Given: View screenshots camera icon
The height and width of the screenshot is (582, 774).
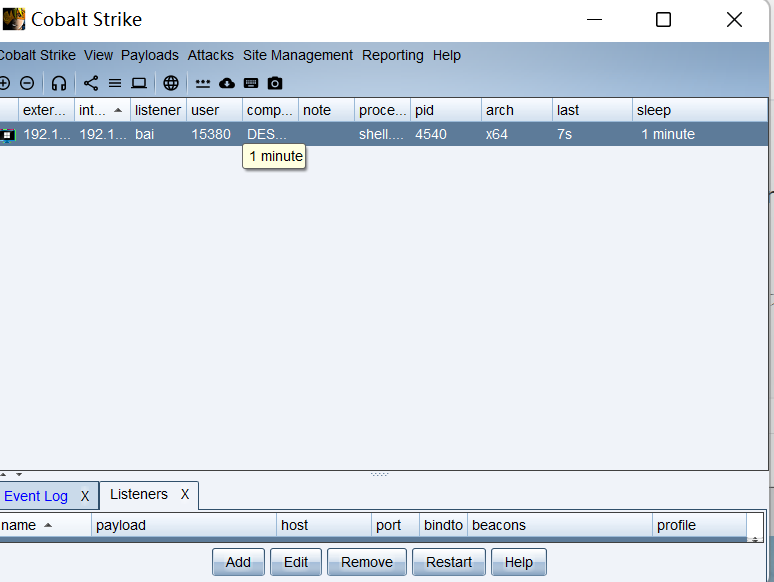Looking at the screenshot, I should point(275,83).
